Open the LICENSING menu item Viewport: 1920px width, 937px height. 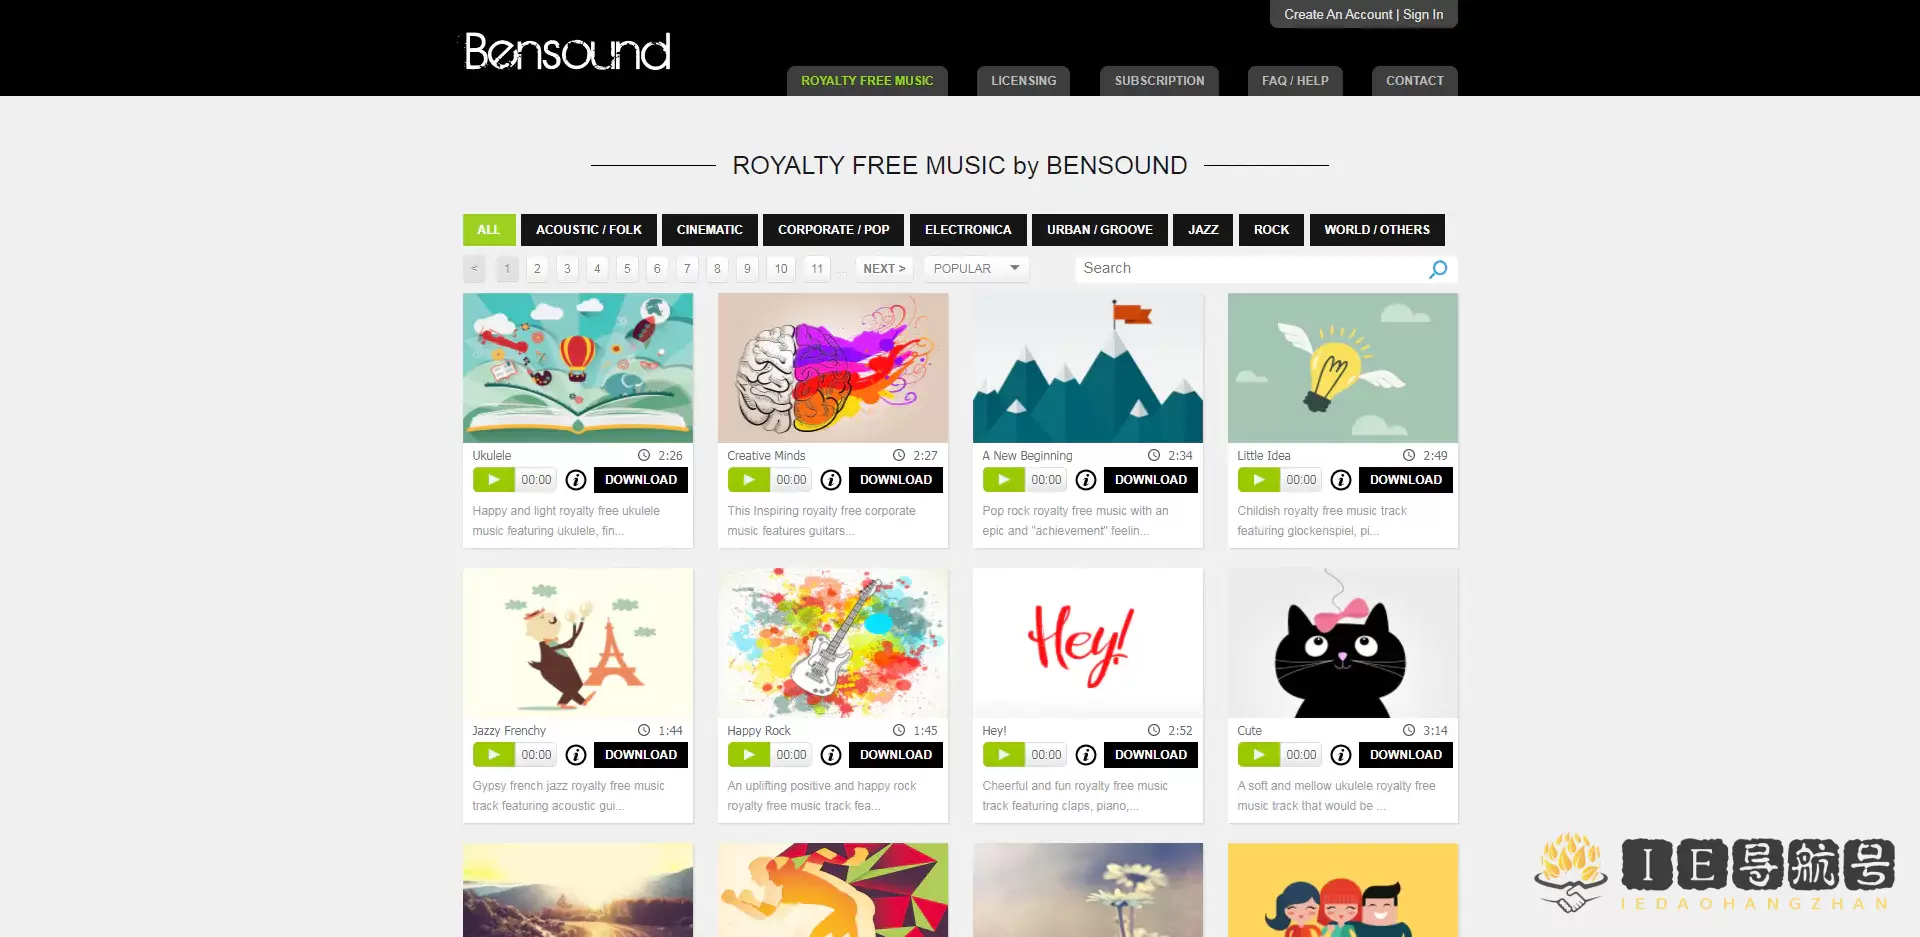tap(1023, 81)
